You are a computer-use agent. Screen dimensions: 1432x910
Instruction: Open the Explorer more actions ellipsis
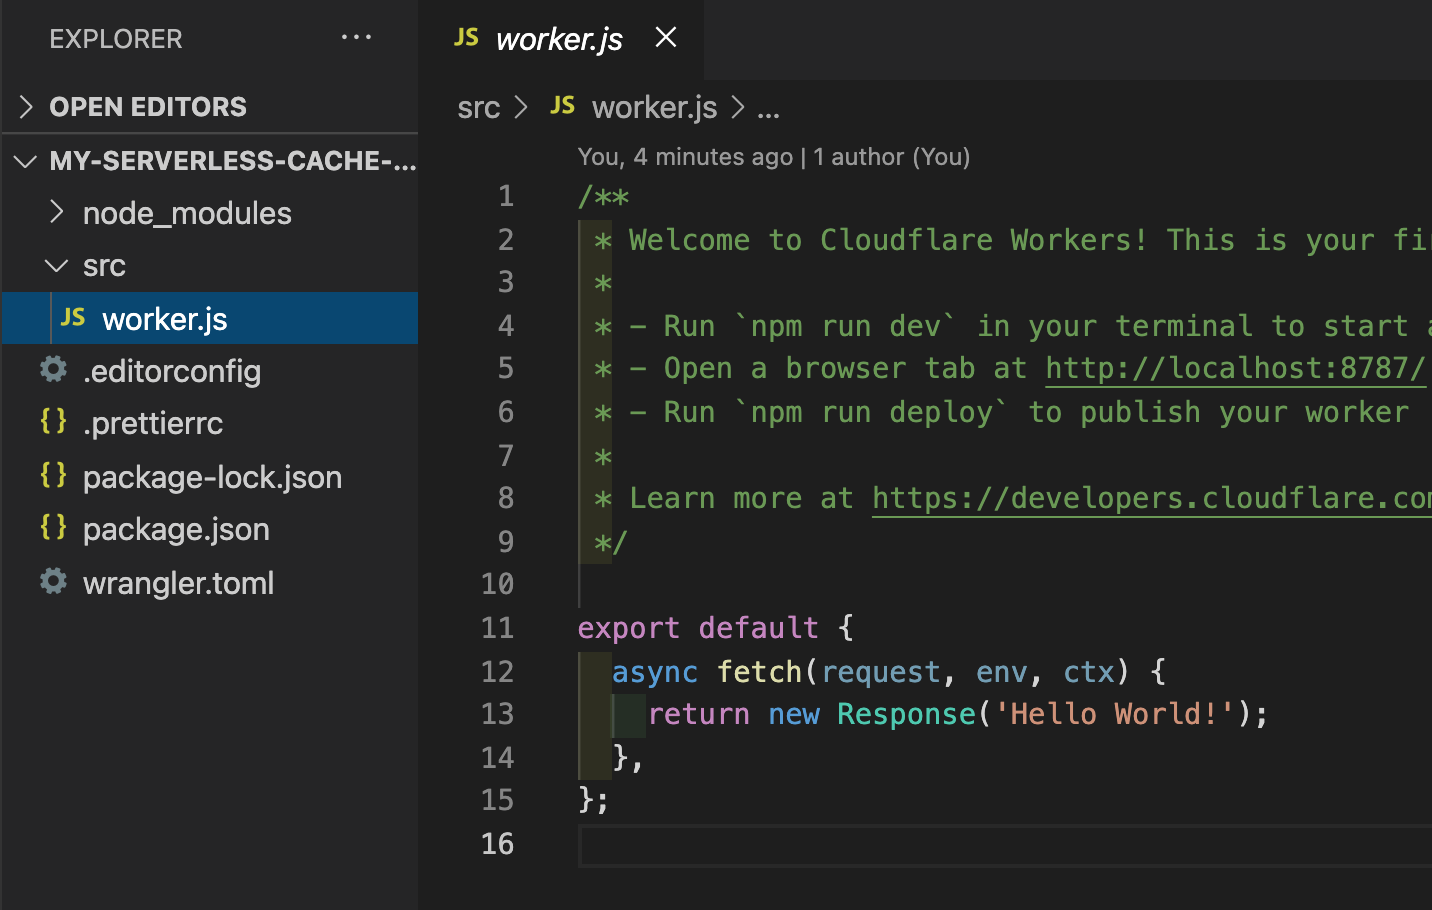pos(356,38)
